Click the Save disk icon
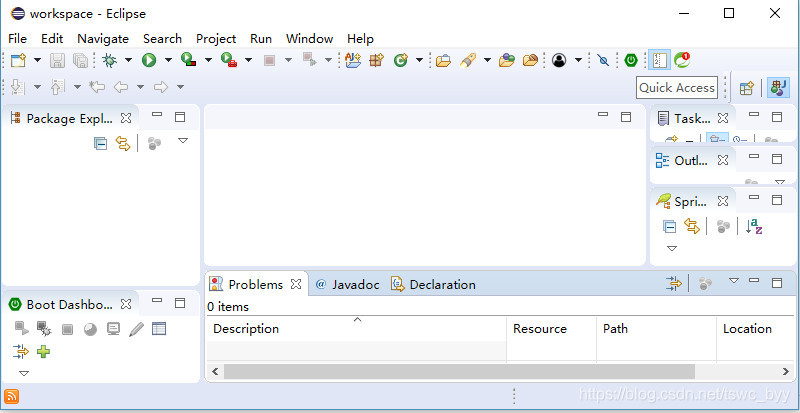 (x=57, y=60)
